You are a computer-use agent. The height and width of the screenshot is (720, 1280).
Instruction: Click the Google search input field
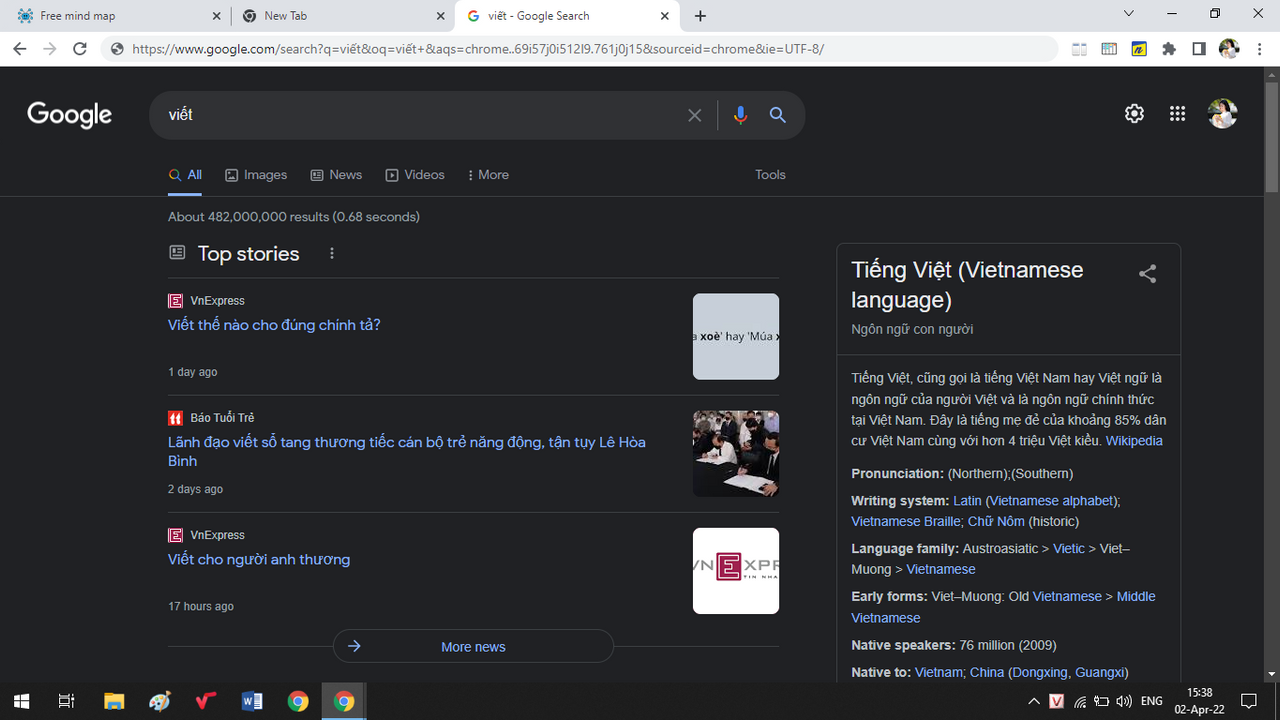(420, 115)
